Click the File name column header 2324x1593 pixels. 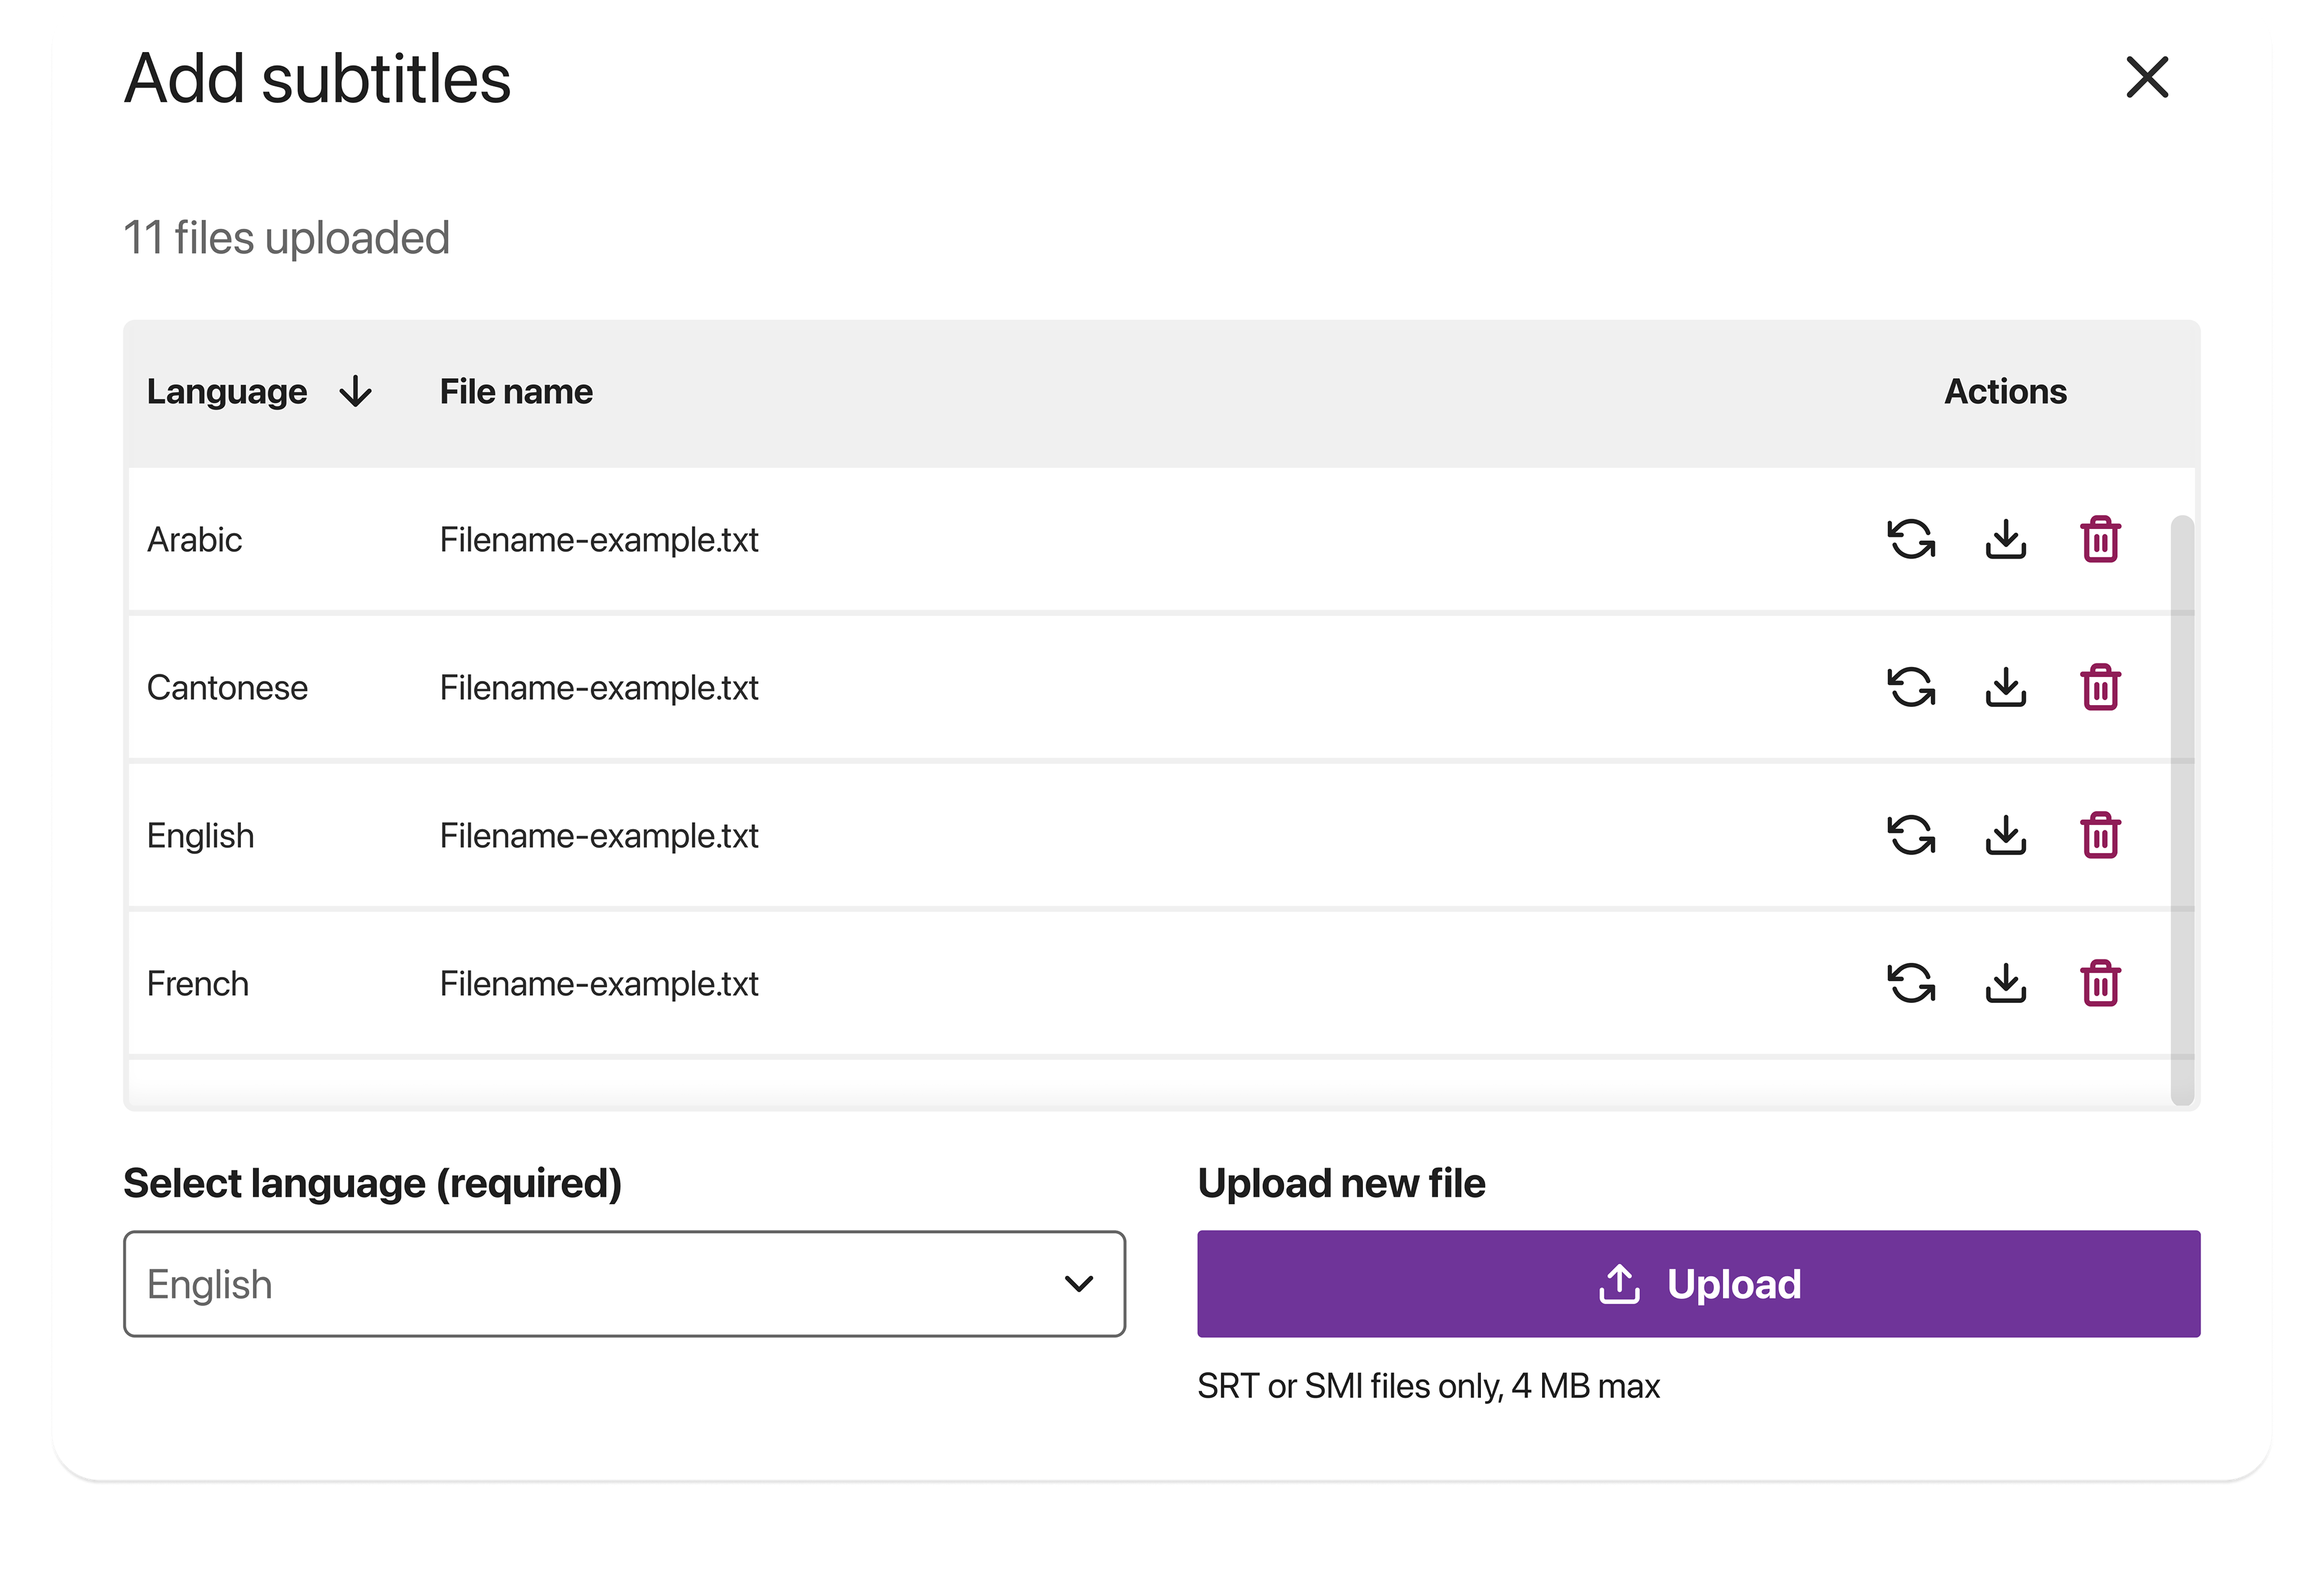tap(516, 392)
